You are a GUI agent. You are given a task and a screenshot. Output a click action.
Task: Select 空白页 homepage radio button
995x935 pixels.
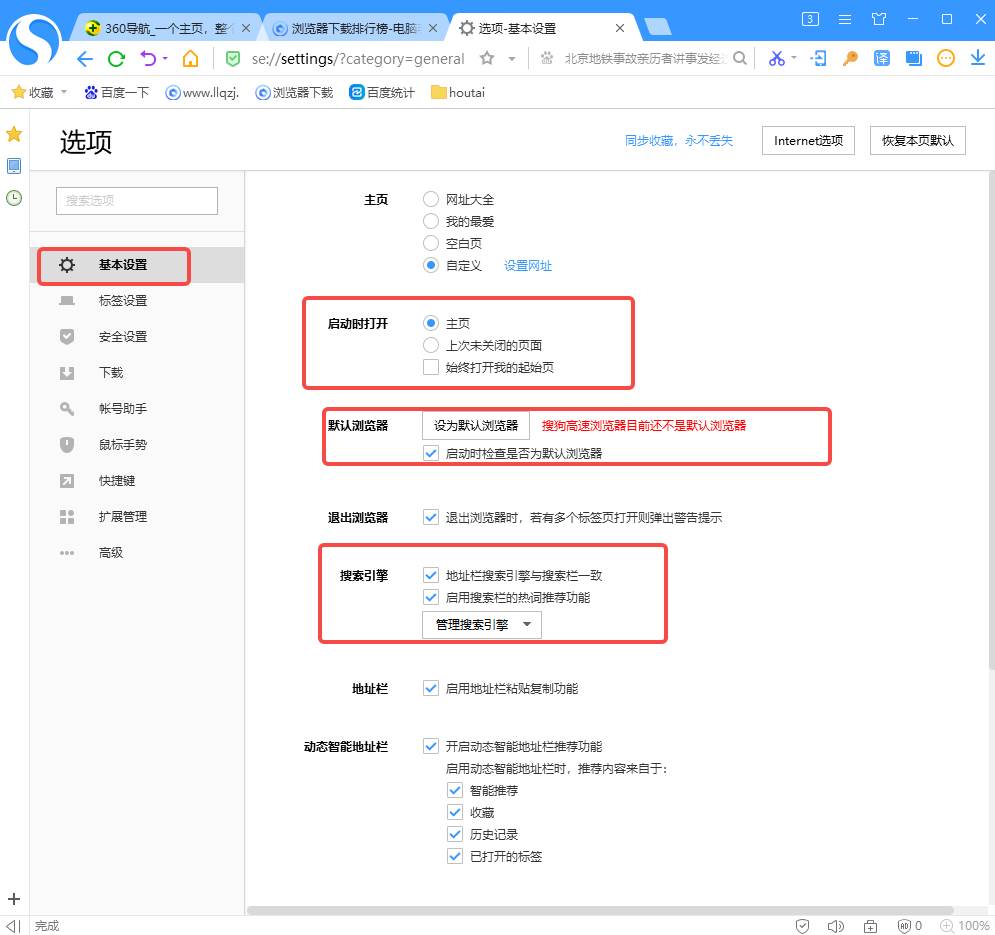[431, 243]
